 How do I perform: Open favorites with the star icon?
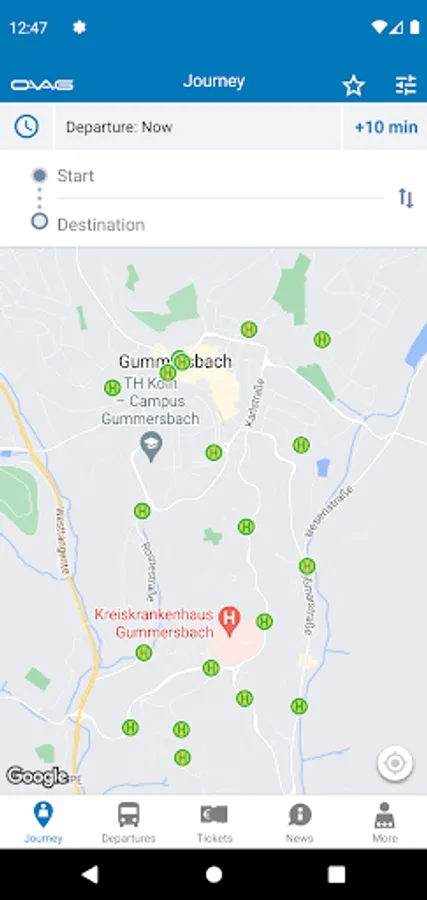[354, 86]
